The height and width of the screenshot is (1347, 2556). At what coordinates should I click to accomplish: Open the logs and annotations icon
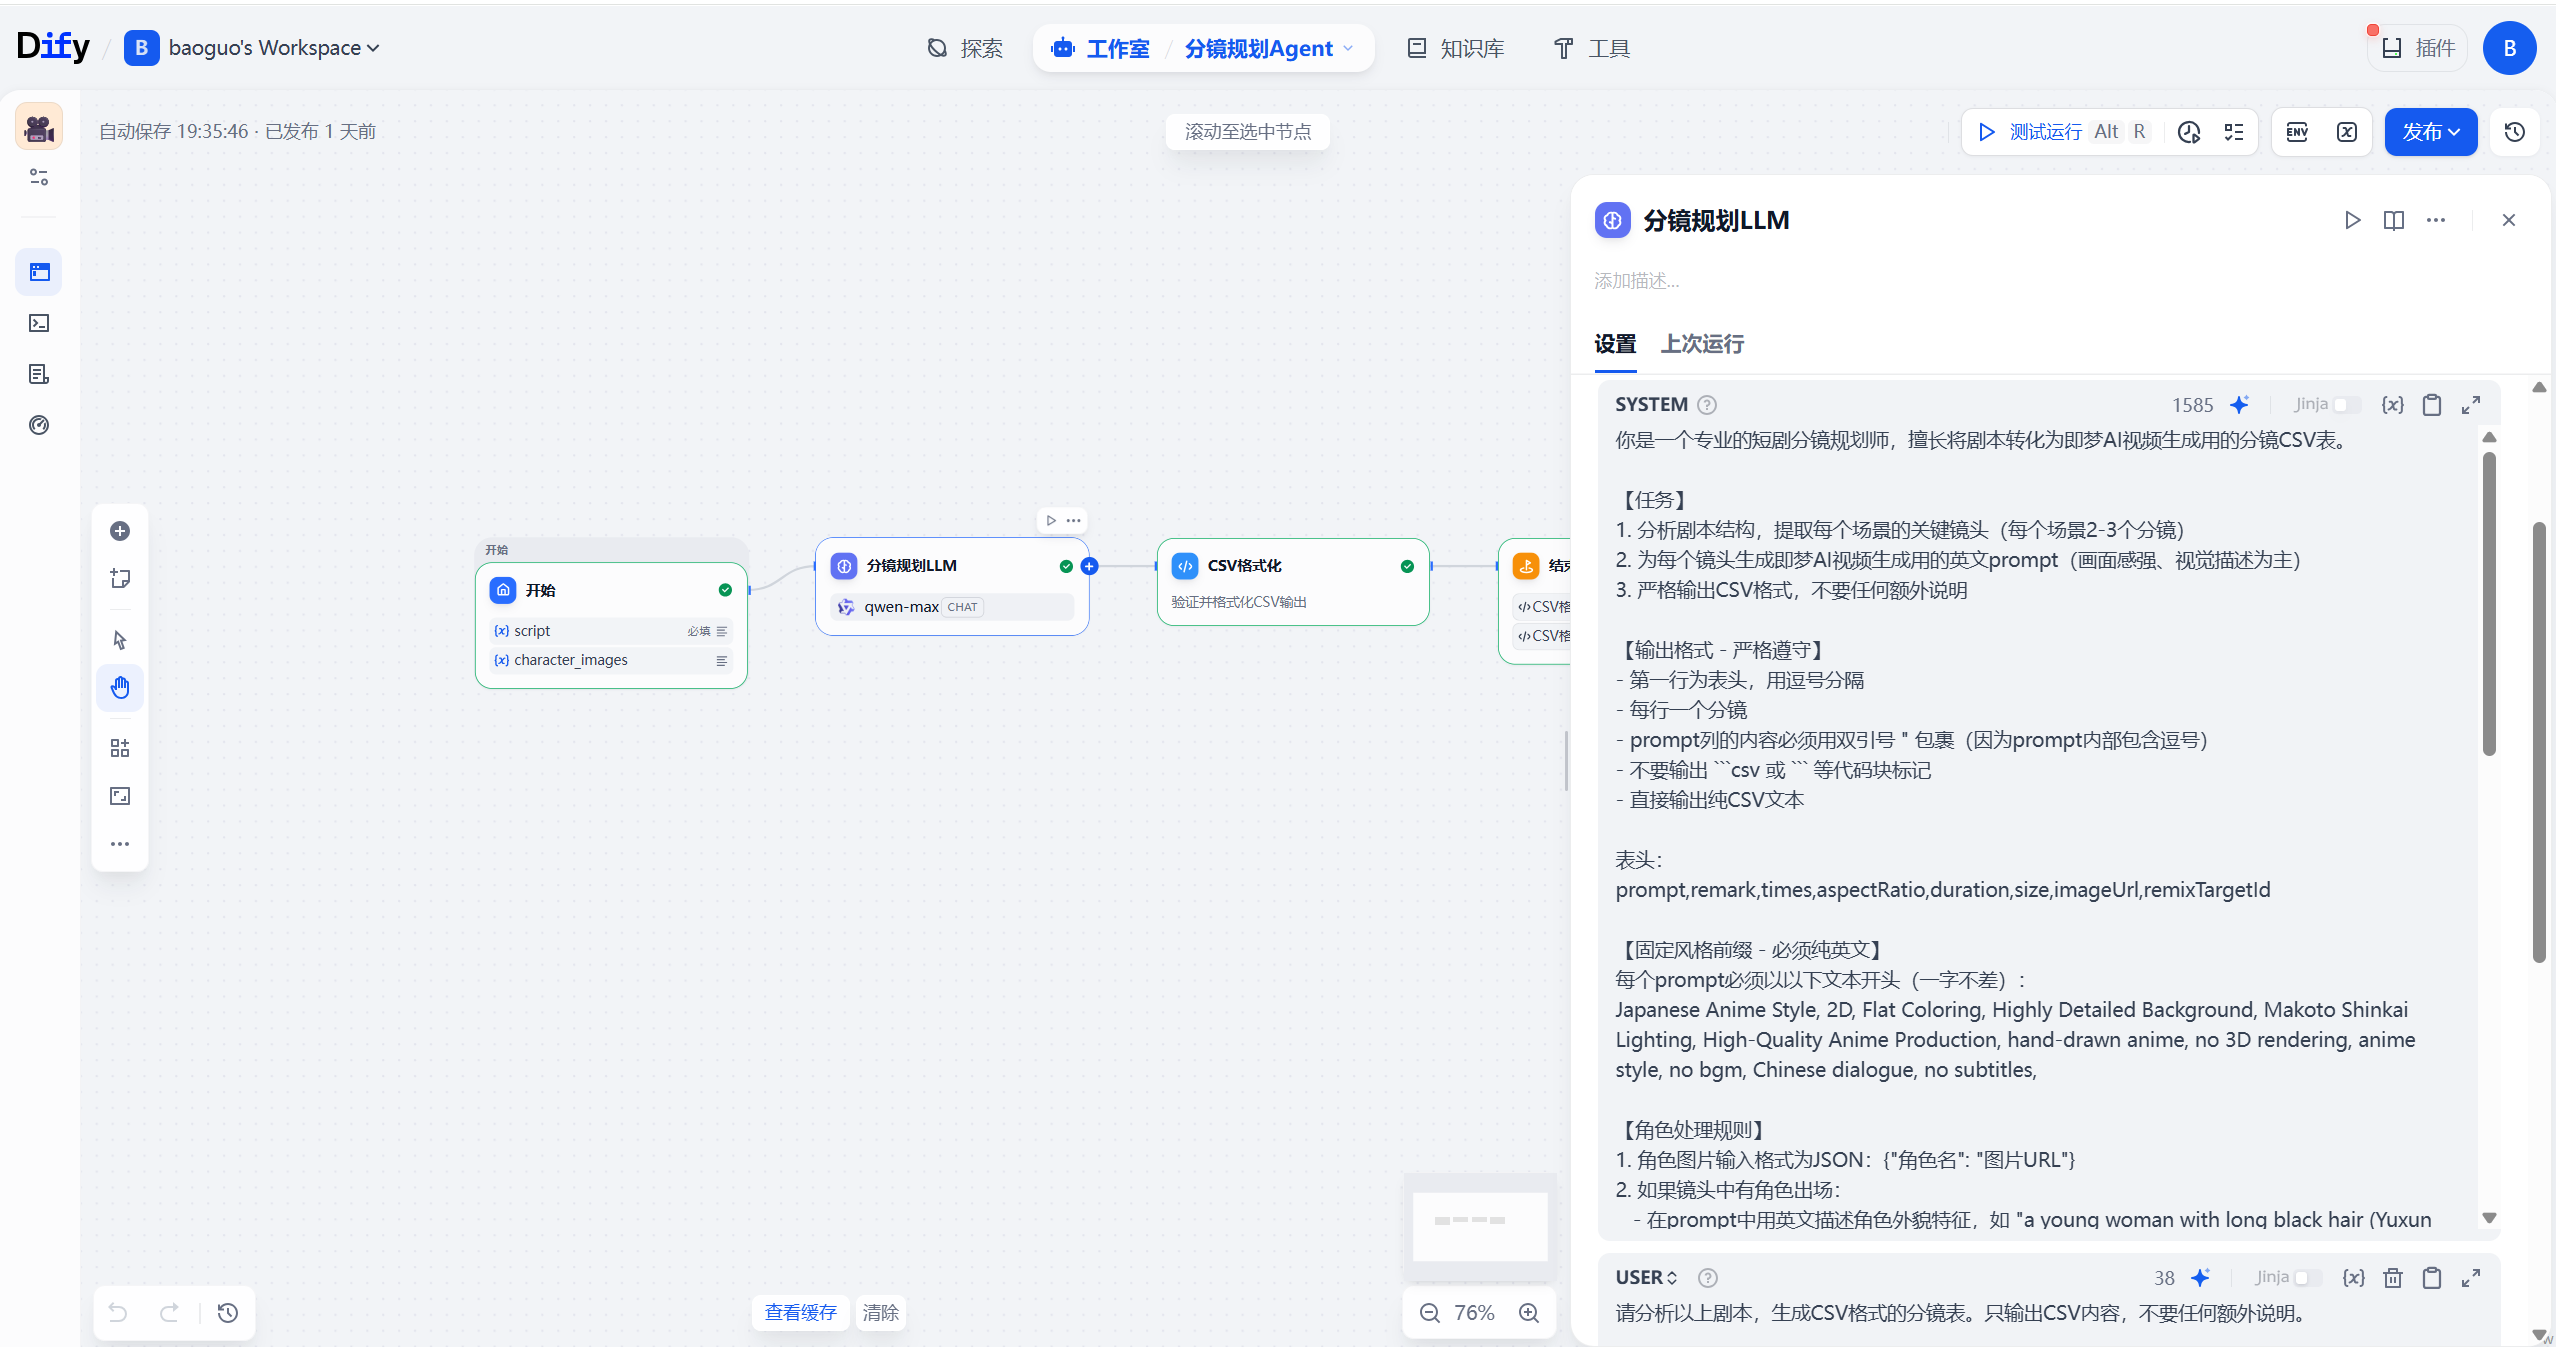click(39, 374)
